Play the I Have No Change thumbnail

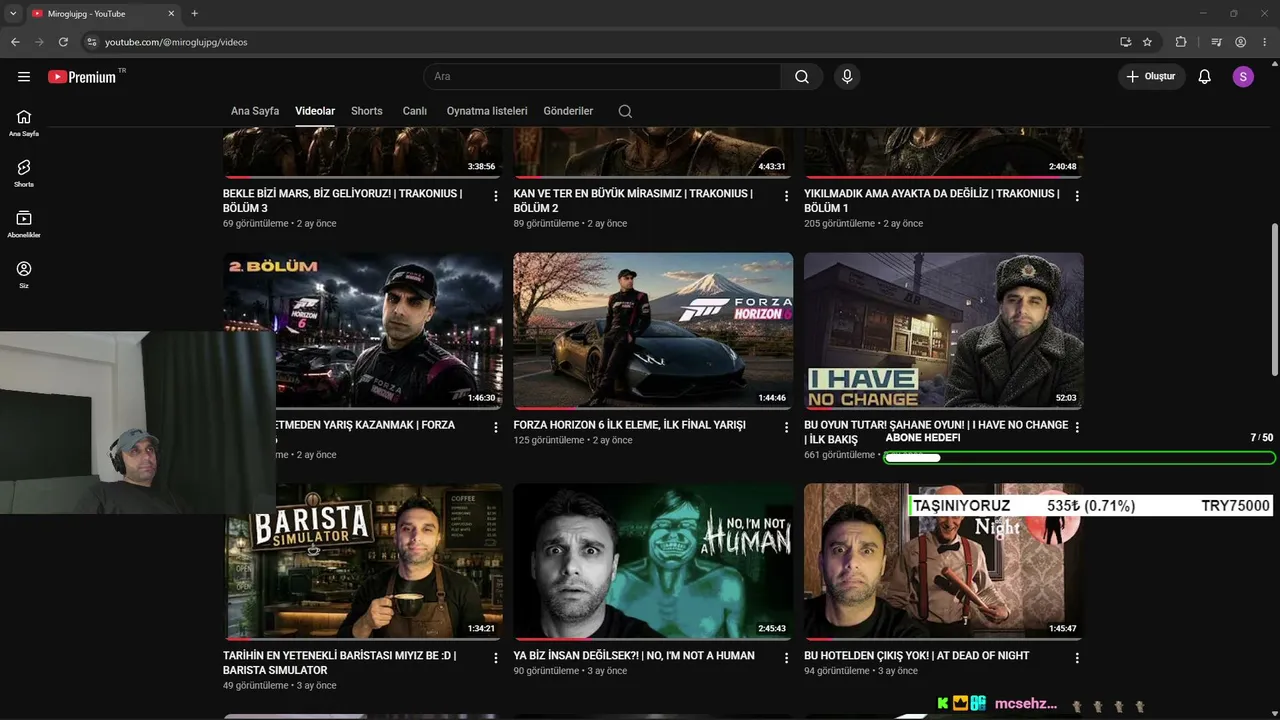944,331
